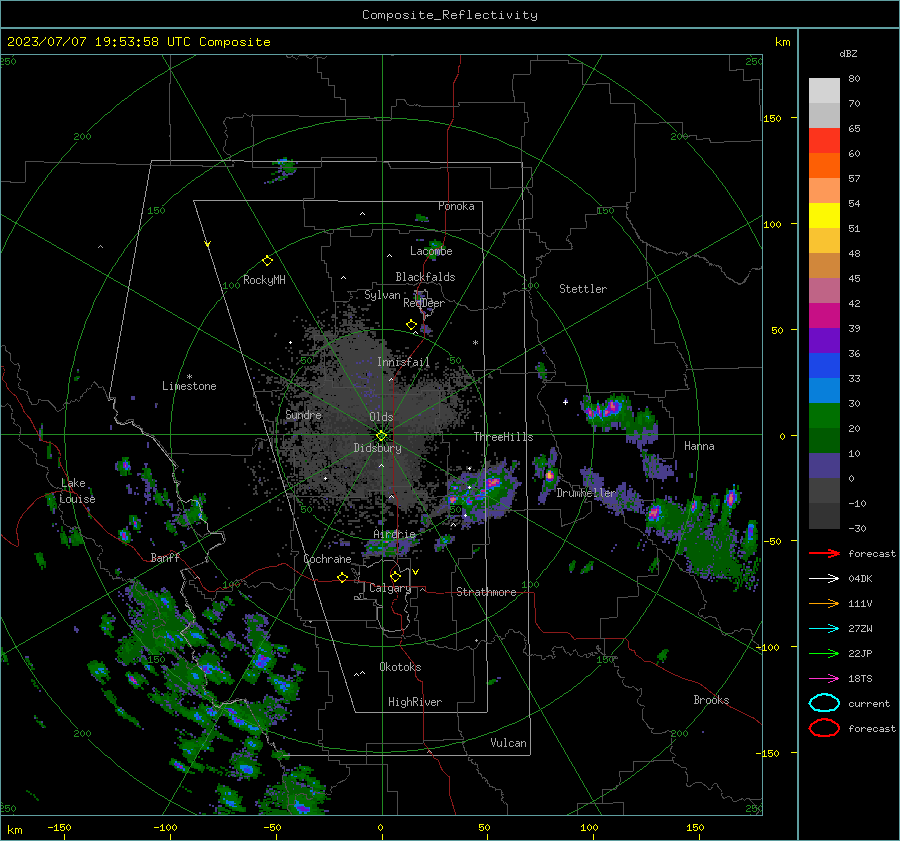This screenshot has height=841, width=900.
Task: Click the dBZ legend heading
Action: click(x=848, y=53)
